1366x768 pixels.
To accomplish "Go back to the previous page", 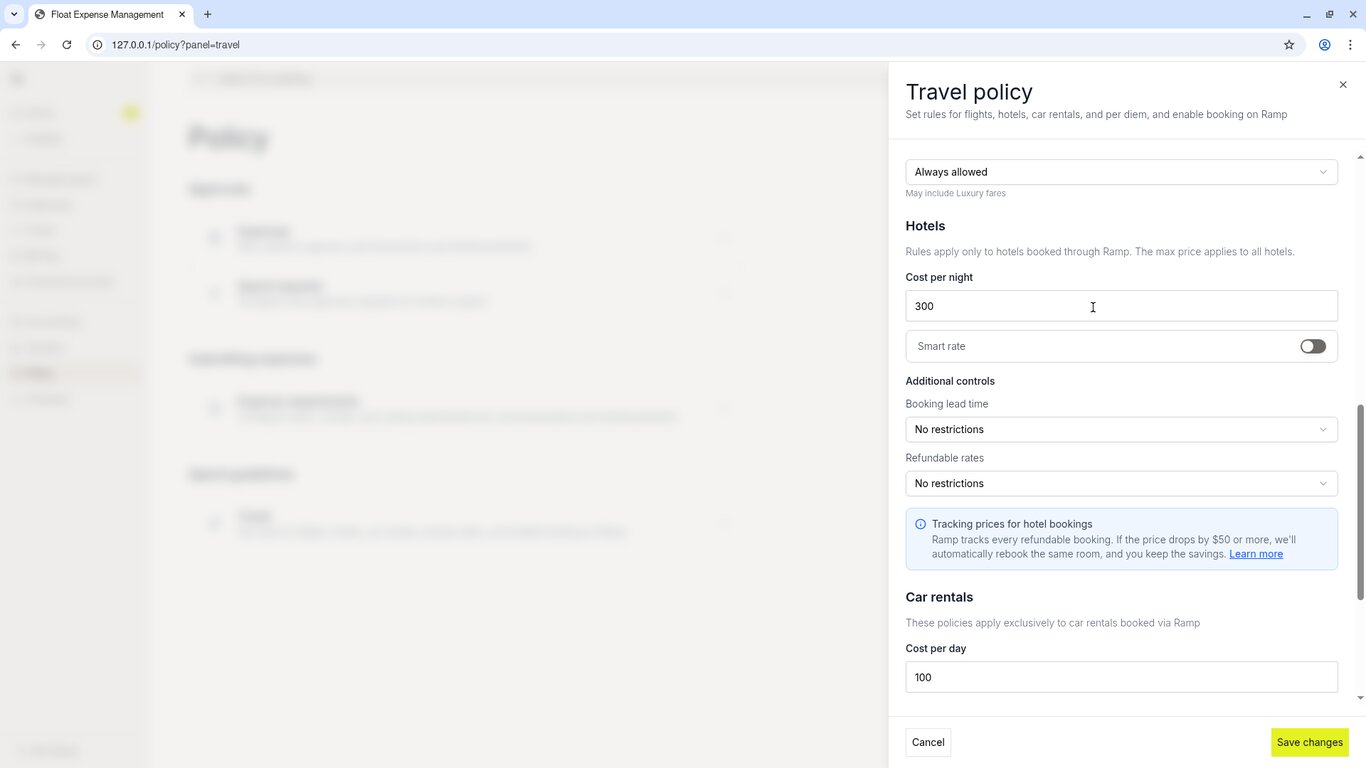I will point(16,45).
